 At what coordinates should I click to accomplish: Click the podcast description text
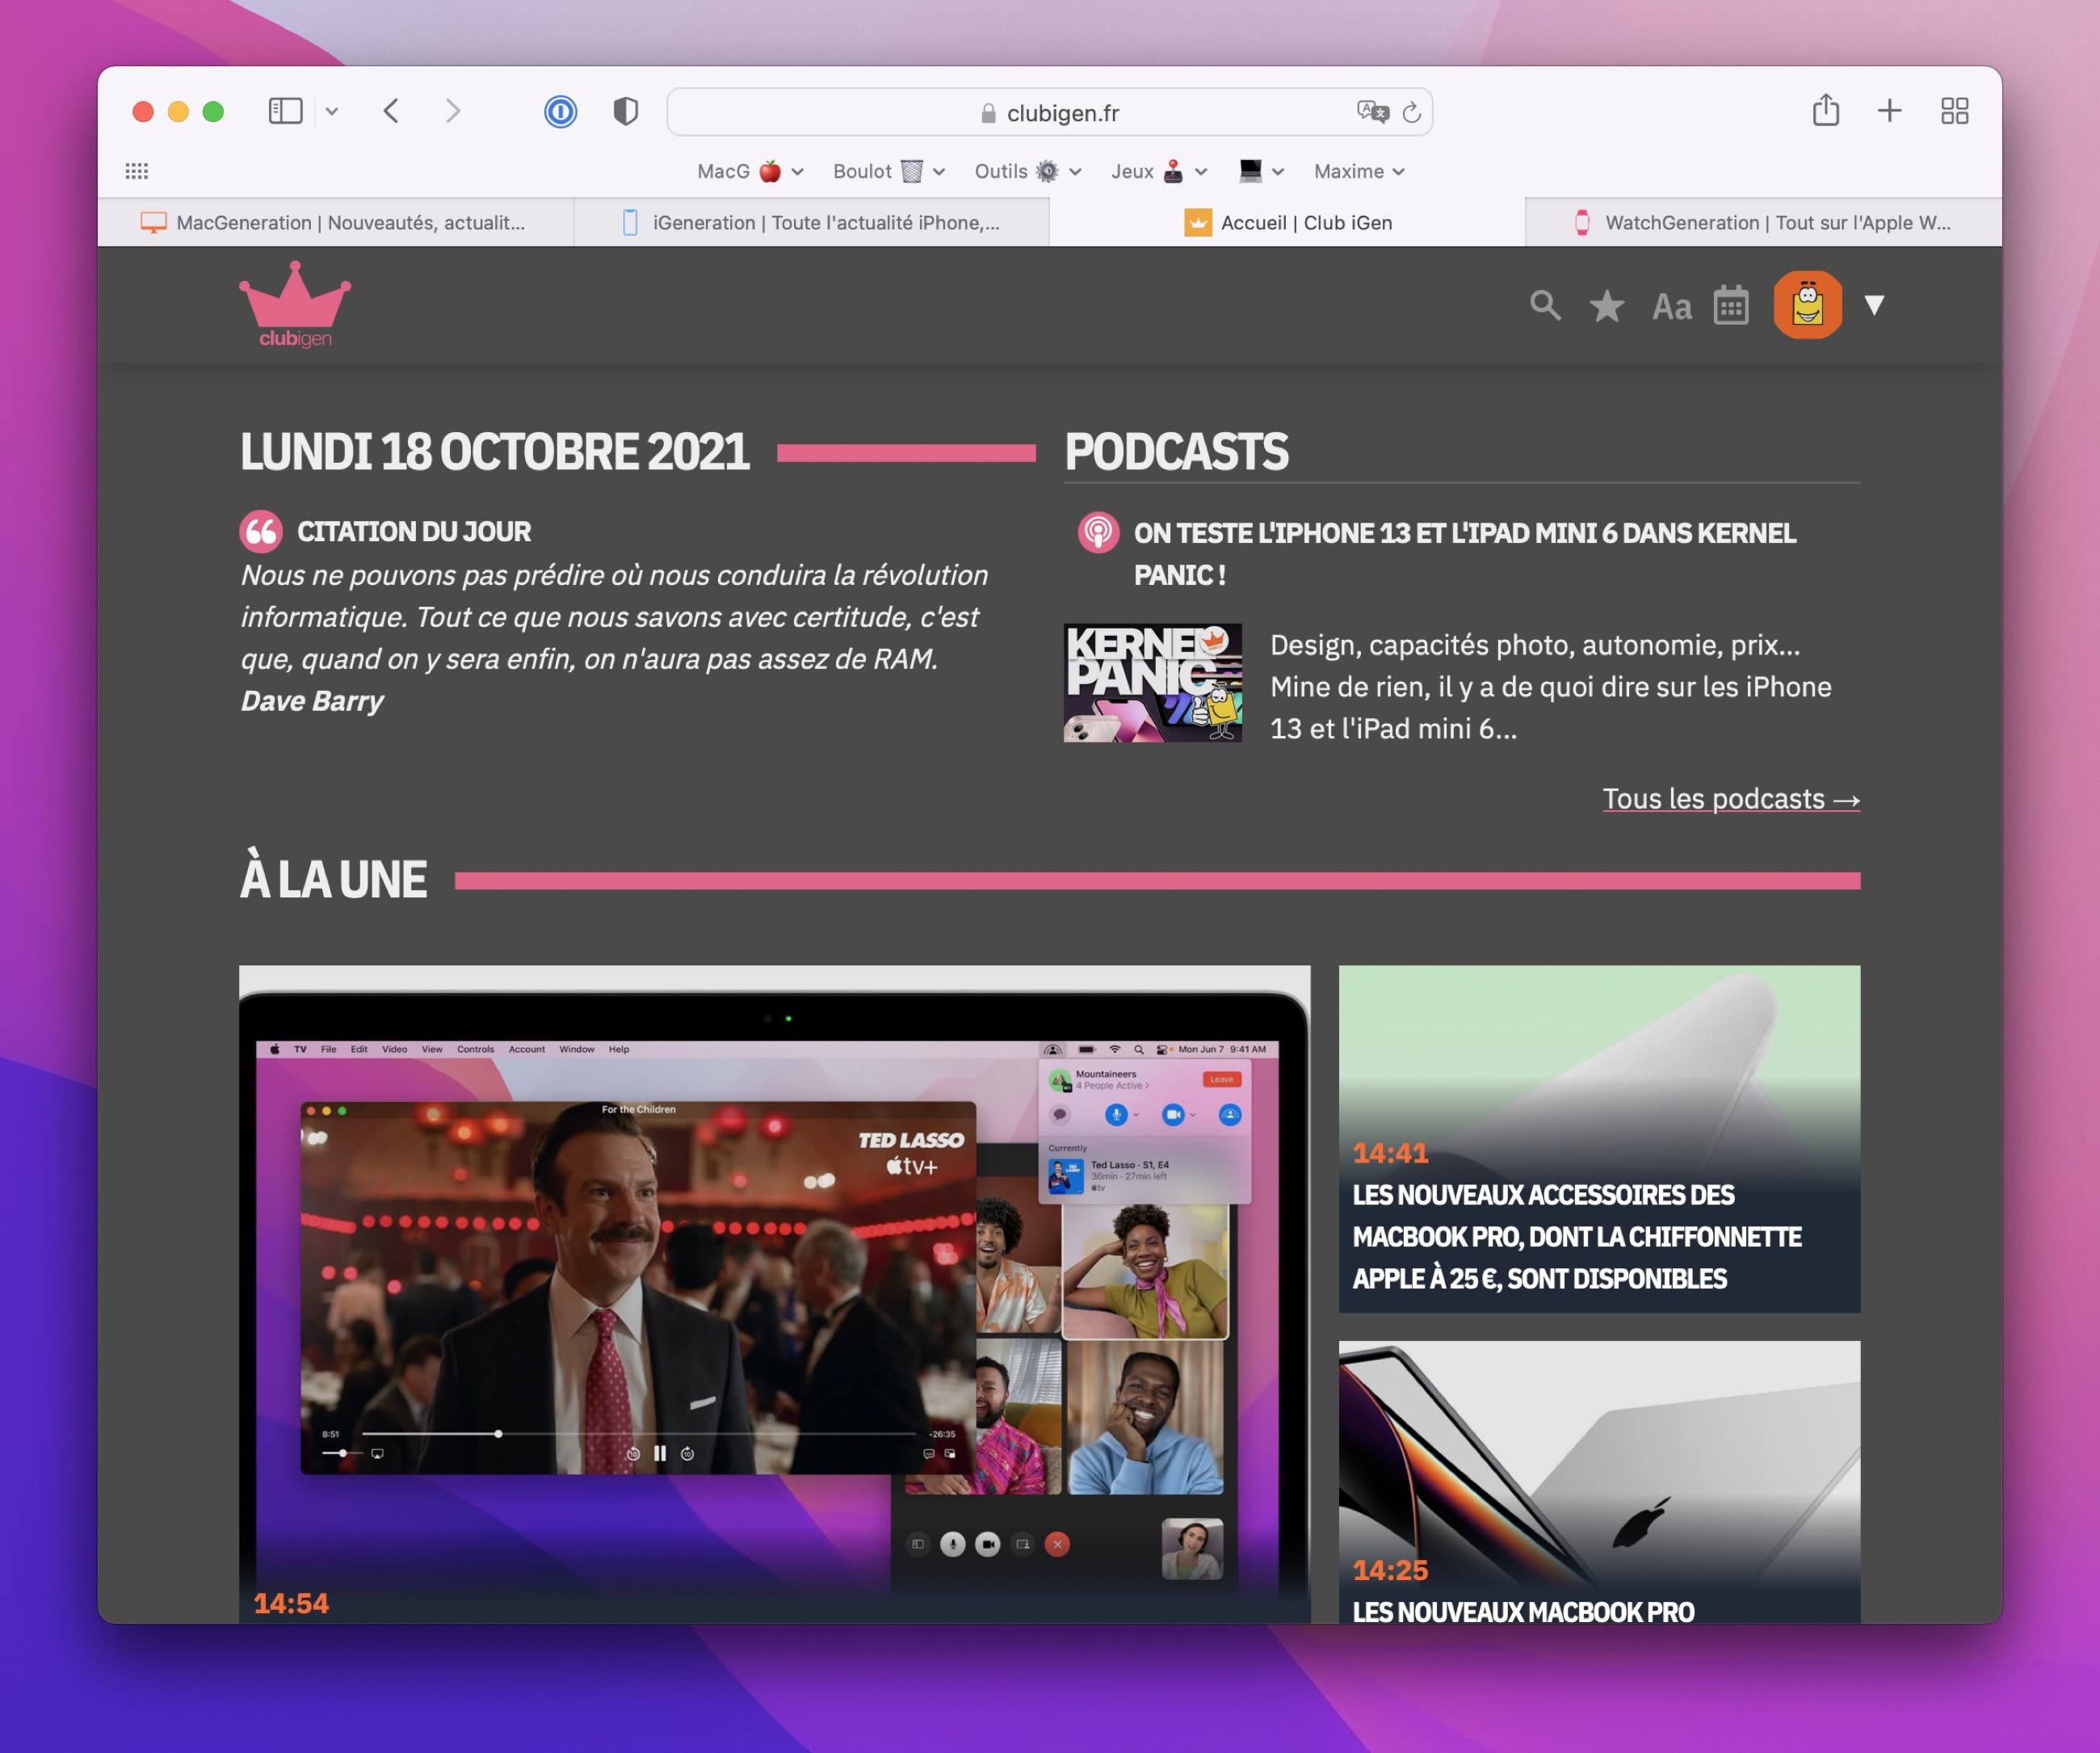(1550, 686)
